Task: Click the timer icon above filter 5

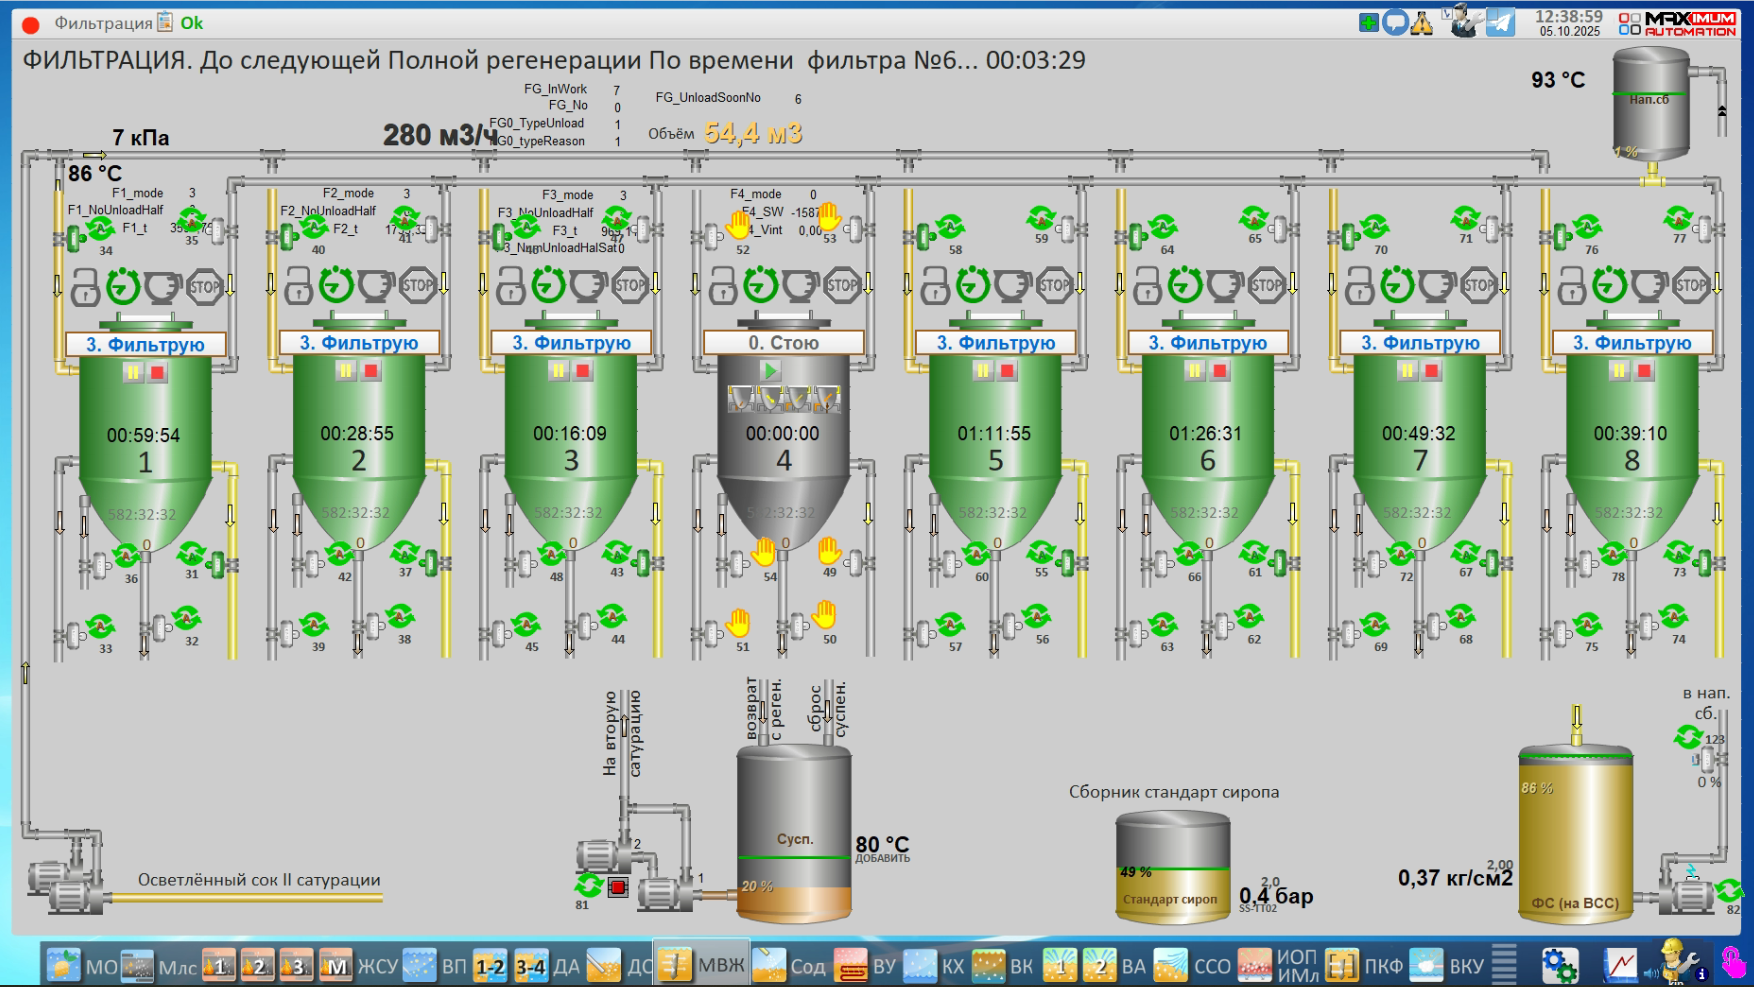Action: pos(973,286)
